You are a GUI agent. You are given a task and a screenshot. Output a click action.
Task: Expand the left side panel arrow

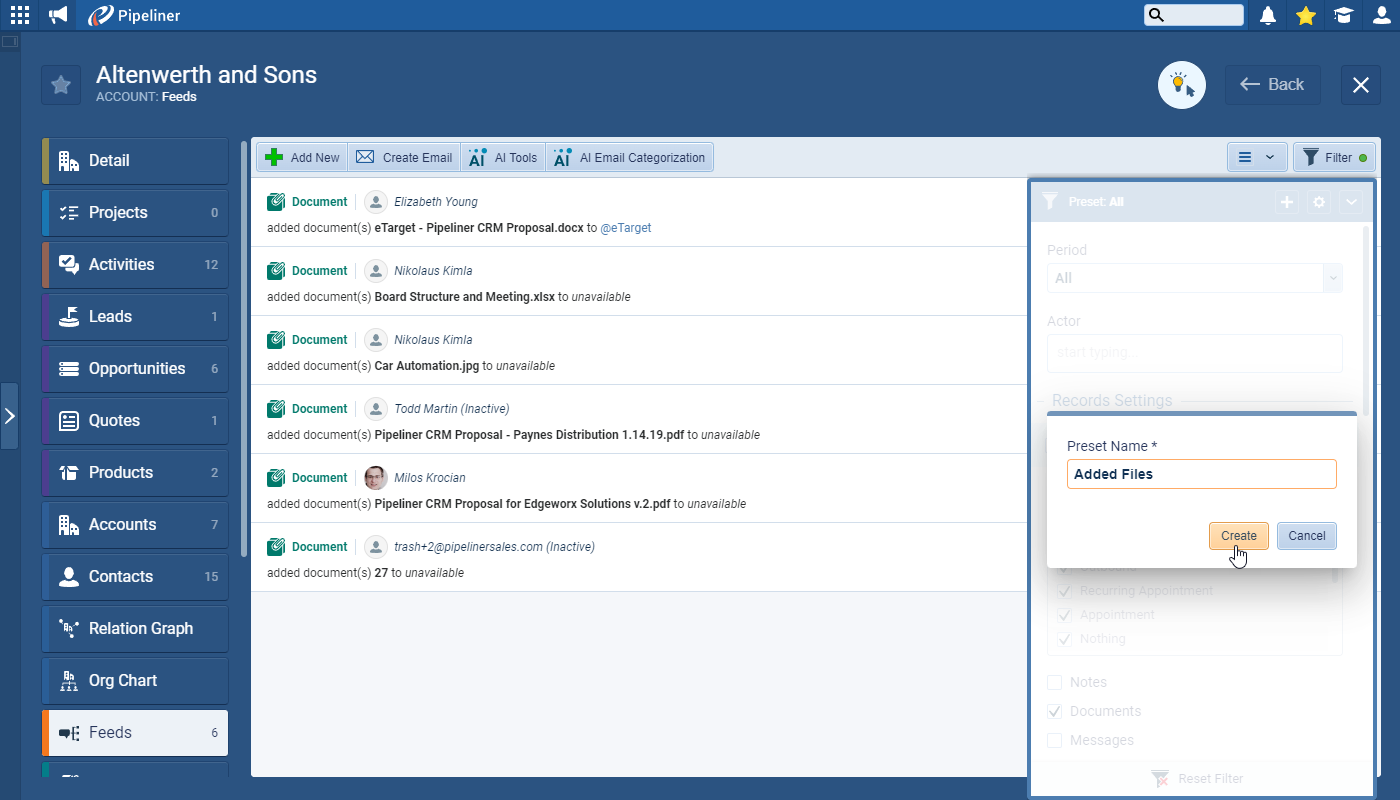point(9,416)
